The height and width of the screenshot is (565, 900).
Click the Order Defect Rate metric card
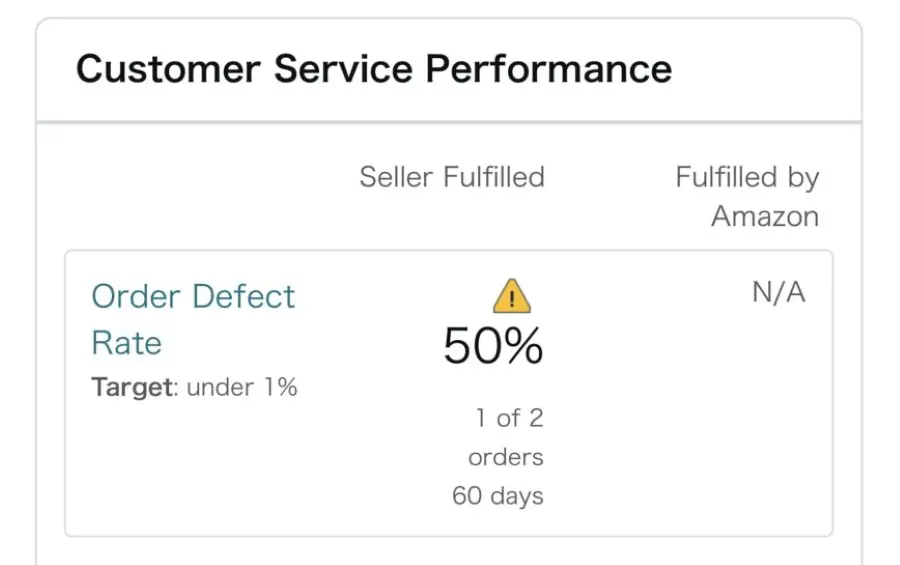(x=449, y=393)
